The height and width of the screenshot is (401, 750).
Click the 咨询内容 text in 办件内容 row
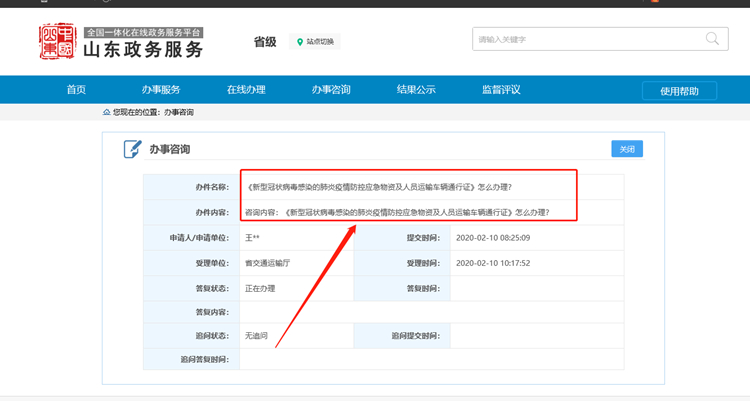pos(410,212)
